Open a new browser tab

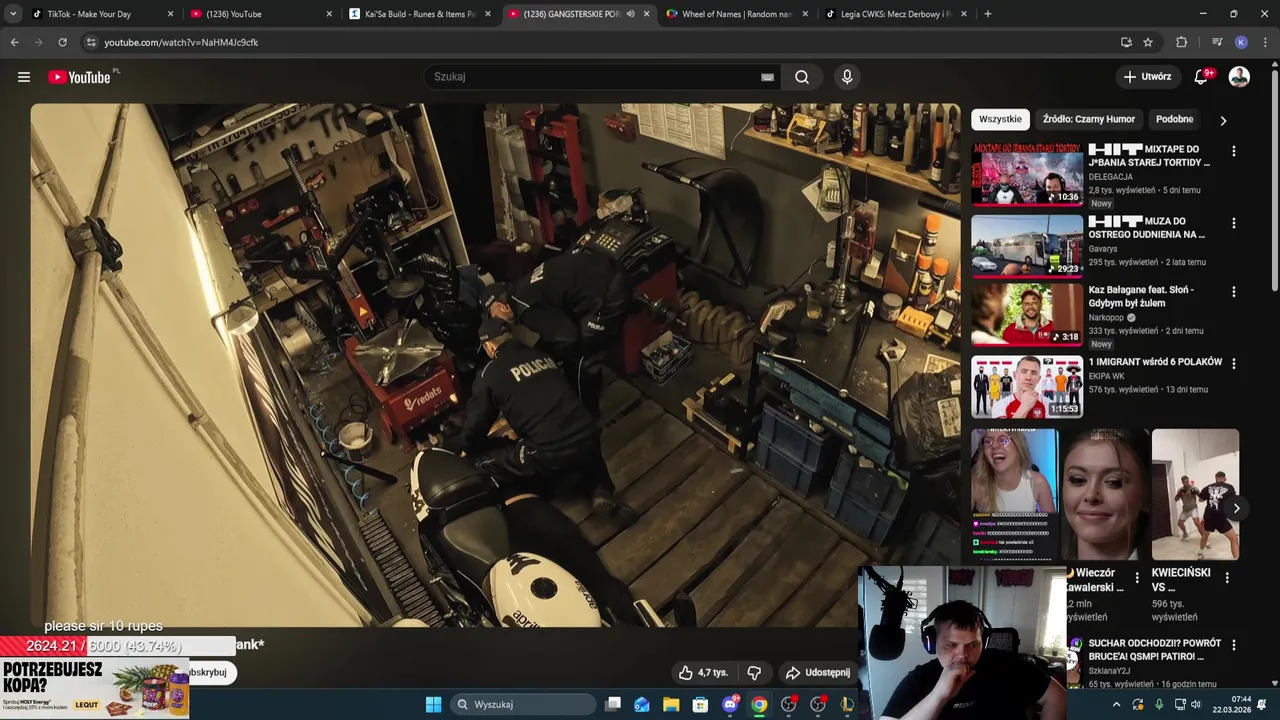pyautogui.click(x=987, y=14)
